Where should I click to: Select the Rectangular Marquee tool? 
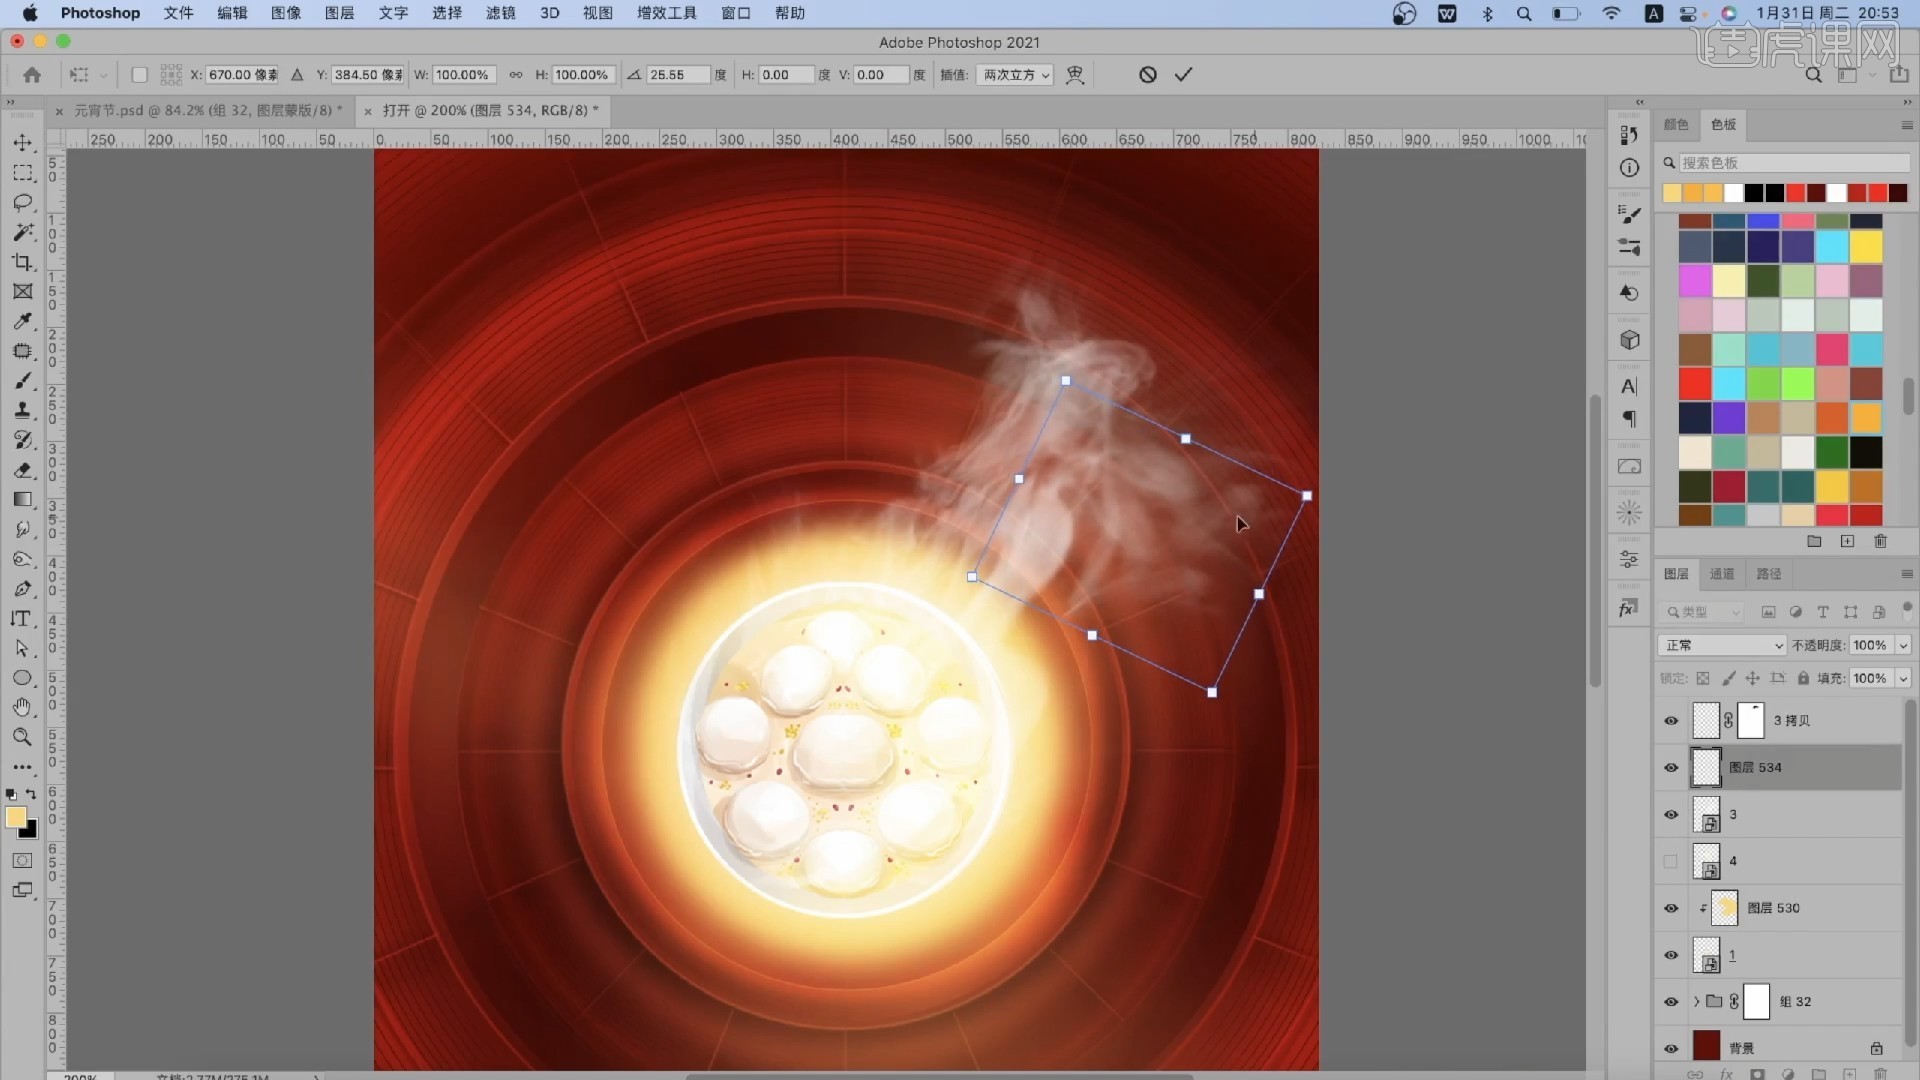(x=22, y=173)
